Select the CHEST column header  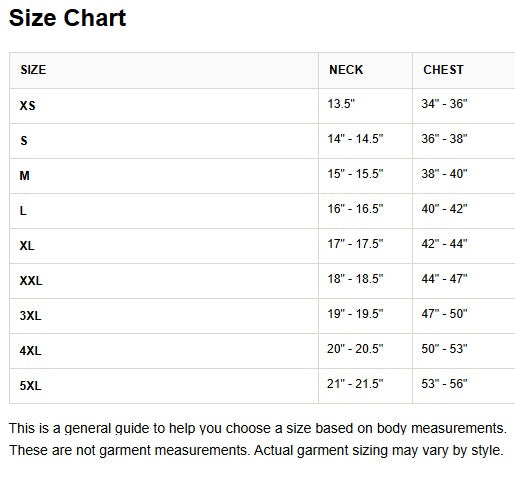pyautogui.click(x=443, y=70)
